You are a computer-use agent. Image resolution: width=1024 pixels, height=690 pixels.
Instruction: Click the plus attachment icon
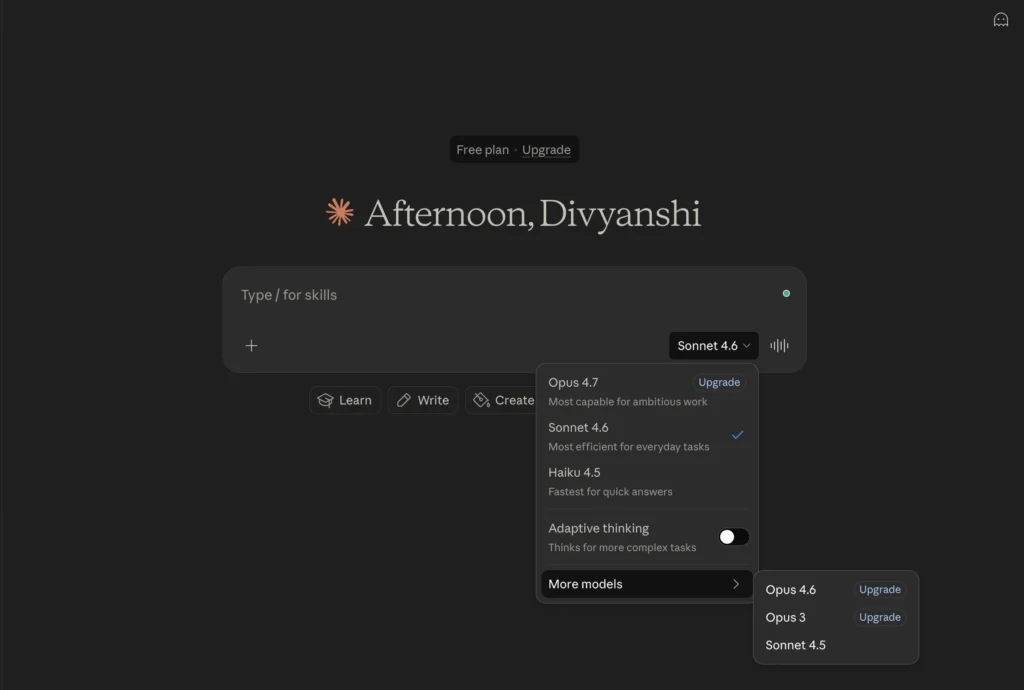pyautogui.click(x=251, y=346)
